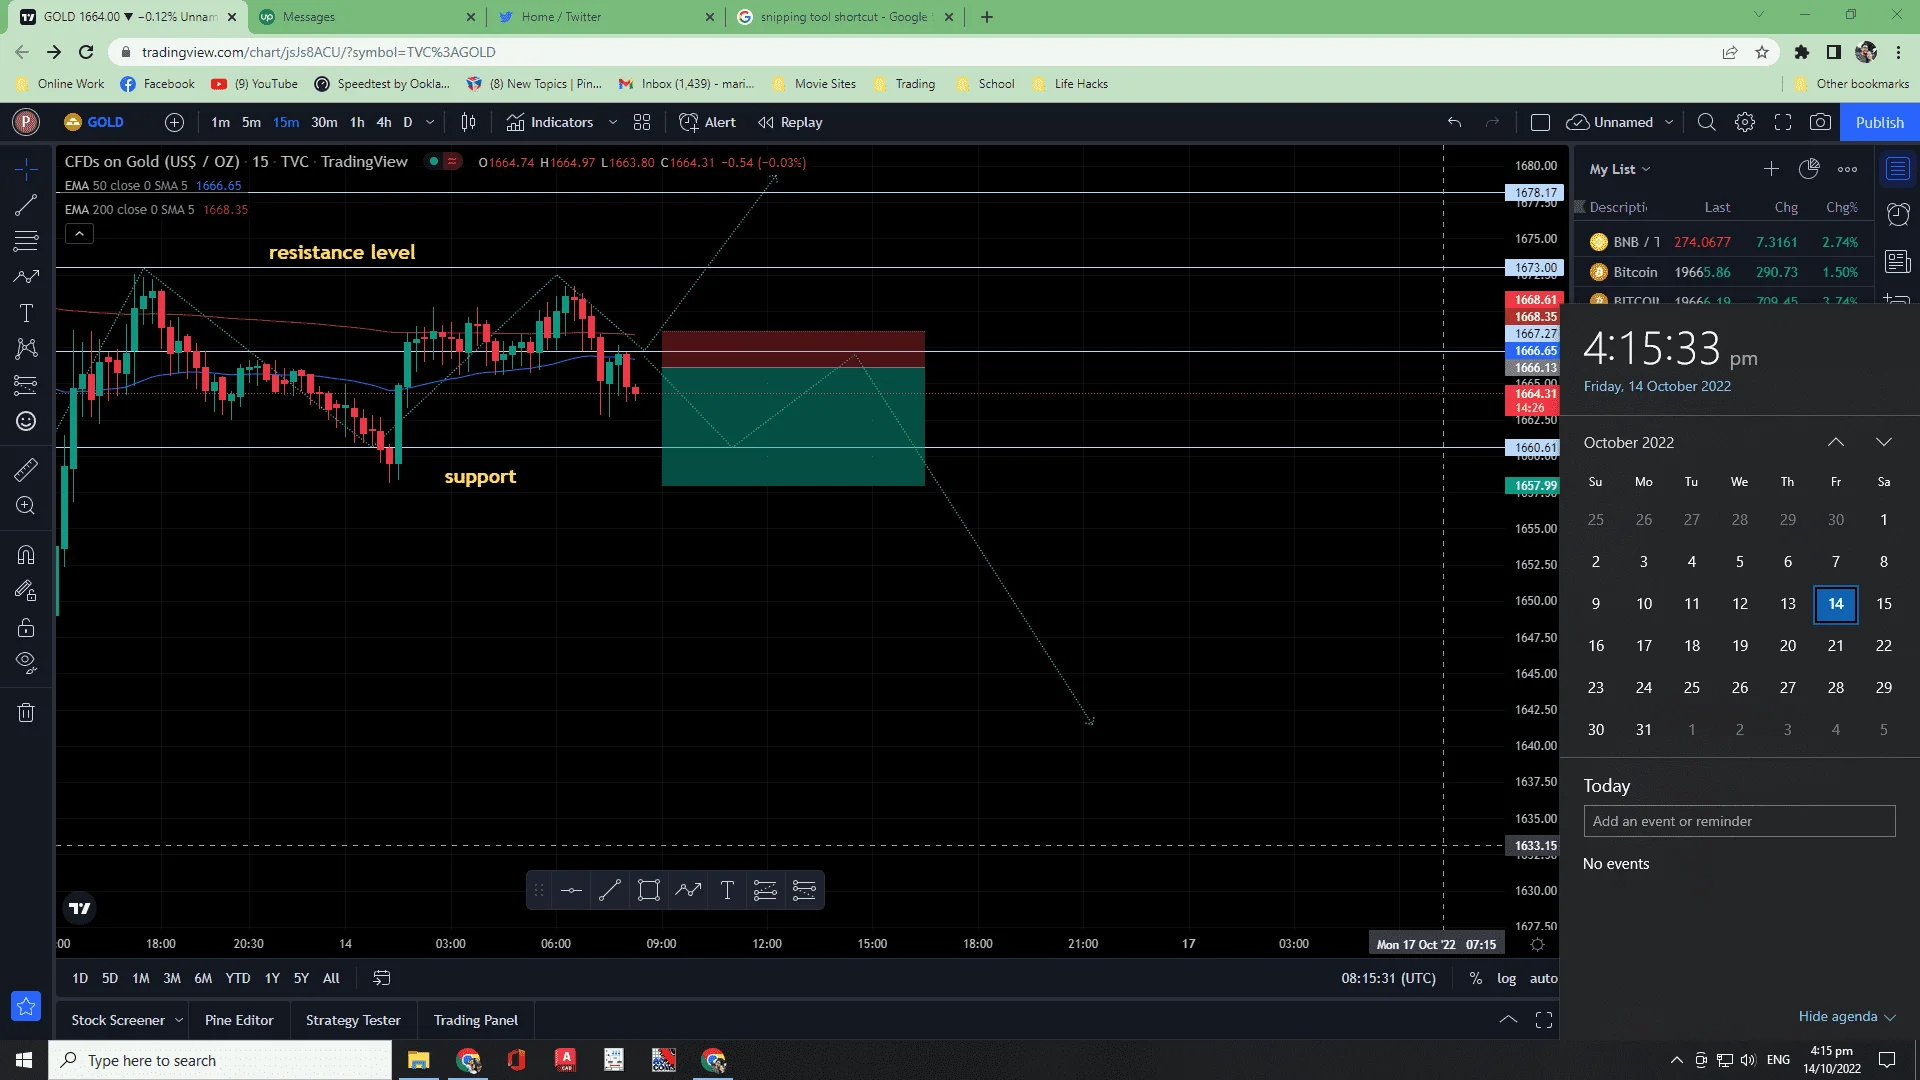Open the Trading Panel tab
Viewport: 1920px width, 1080px height.
click(x=476, y=1020)
